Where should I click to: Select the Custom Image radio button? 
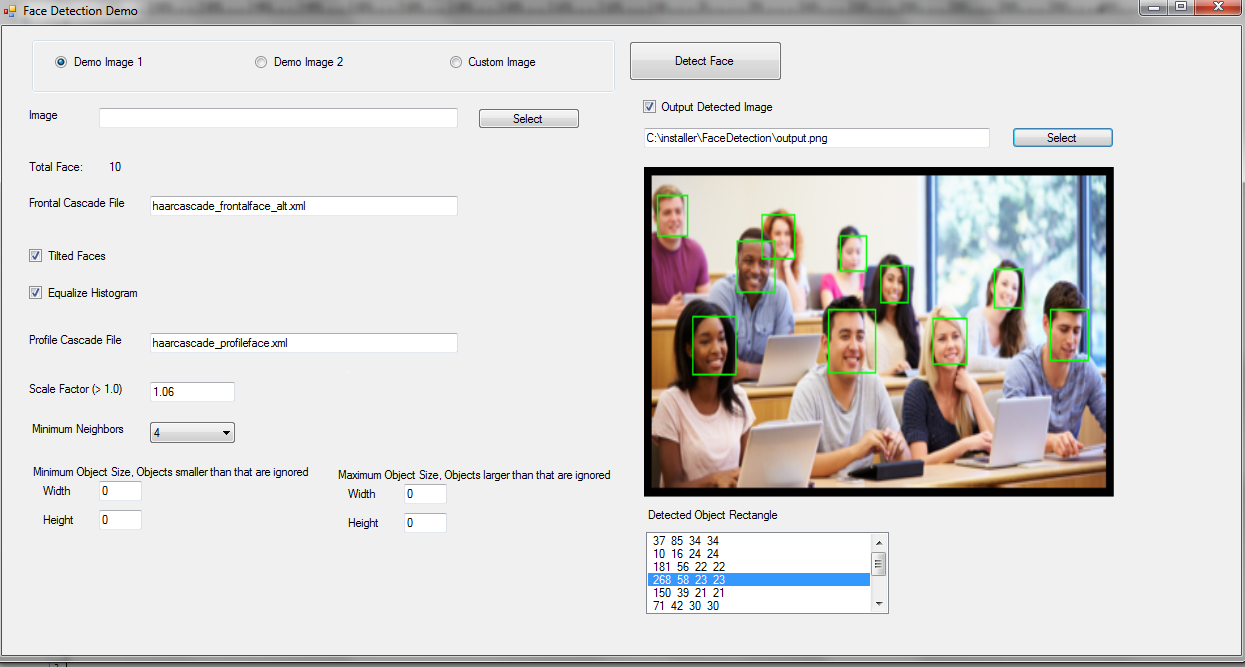click(x=456, y=62)
